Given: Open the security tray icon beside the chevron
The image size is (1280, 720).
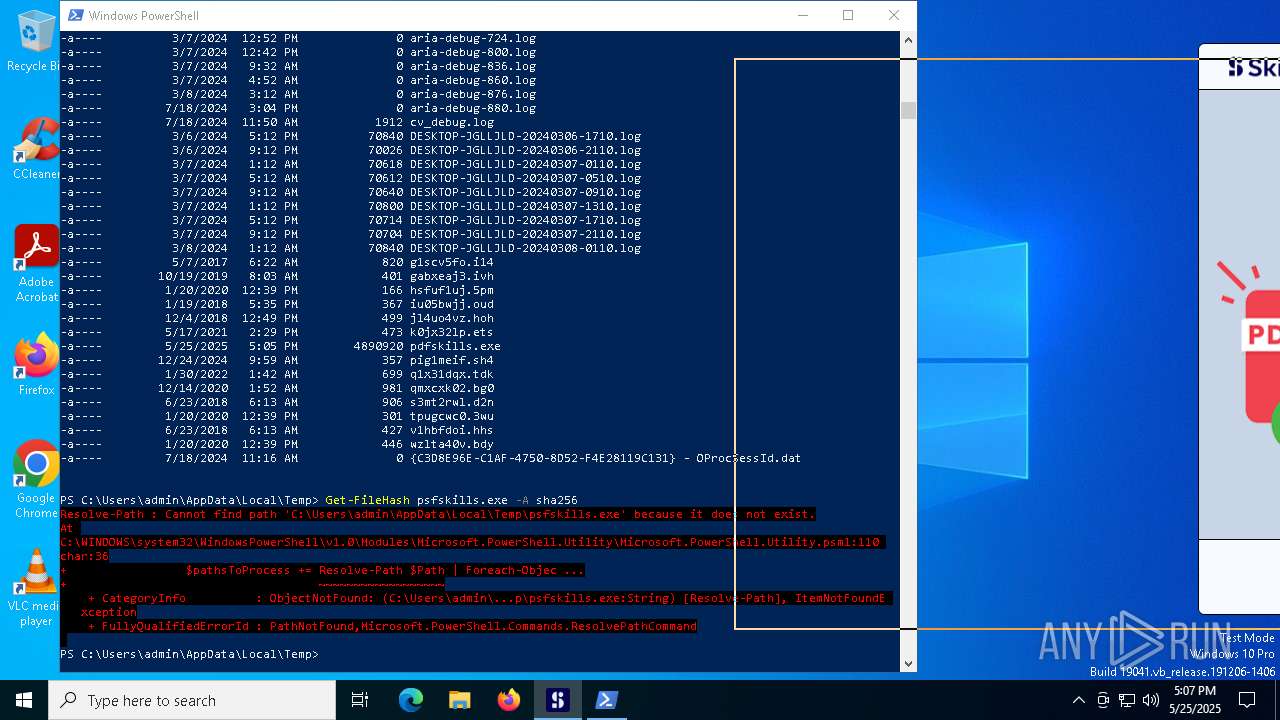Looking at the screenshot, I should (1103, 700).
